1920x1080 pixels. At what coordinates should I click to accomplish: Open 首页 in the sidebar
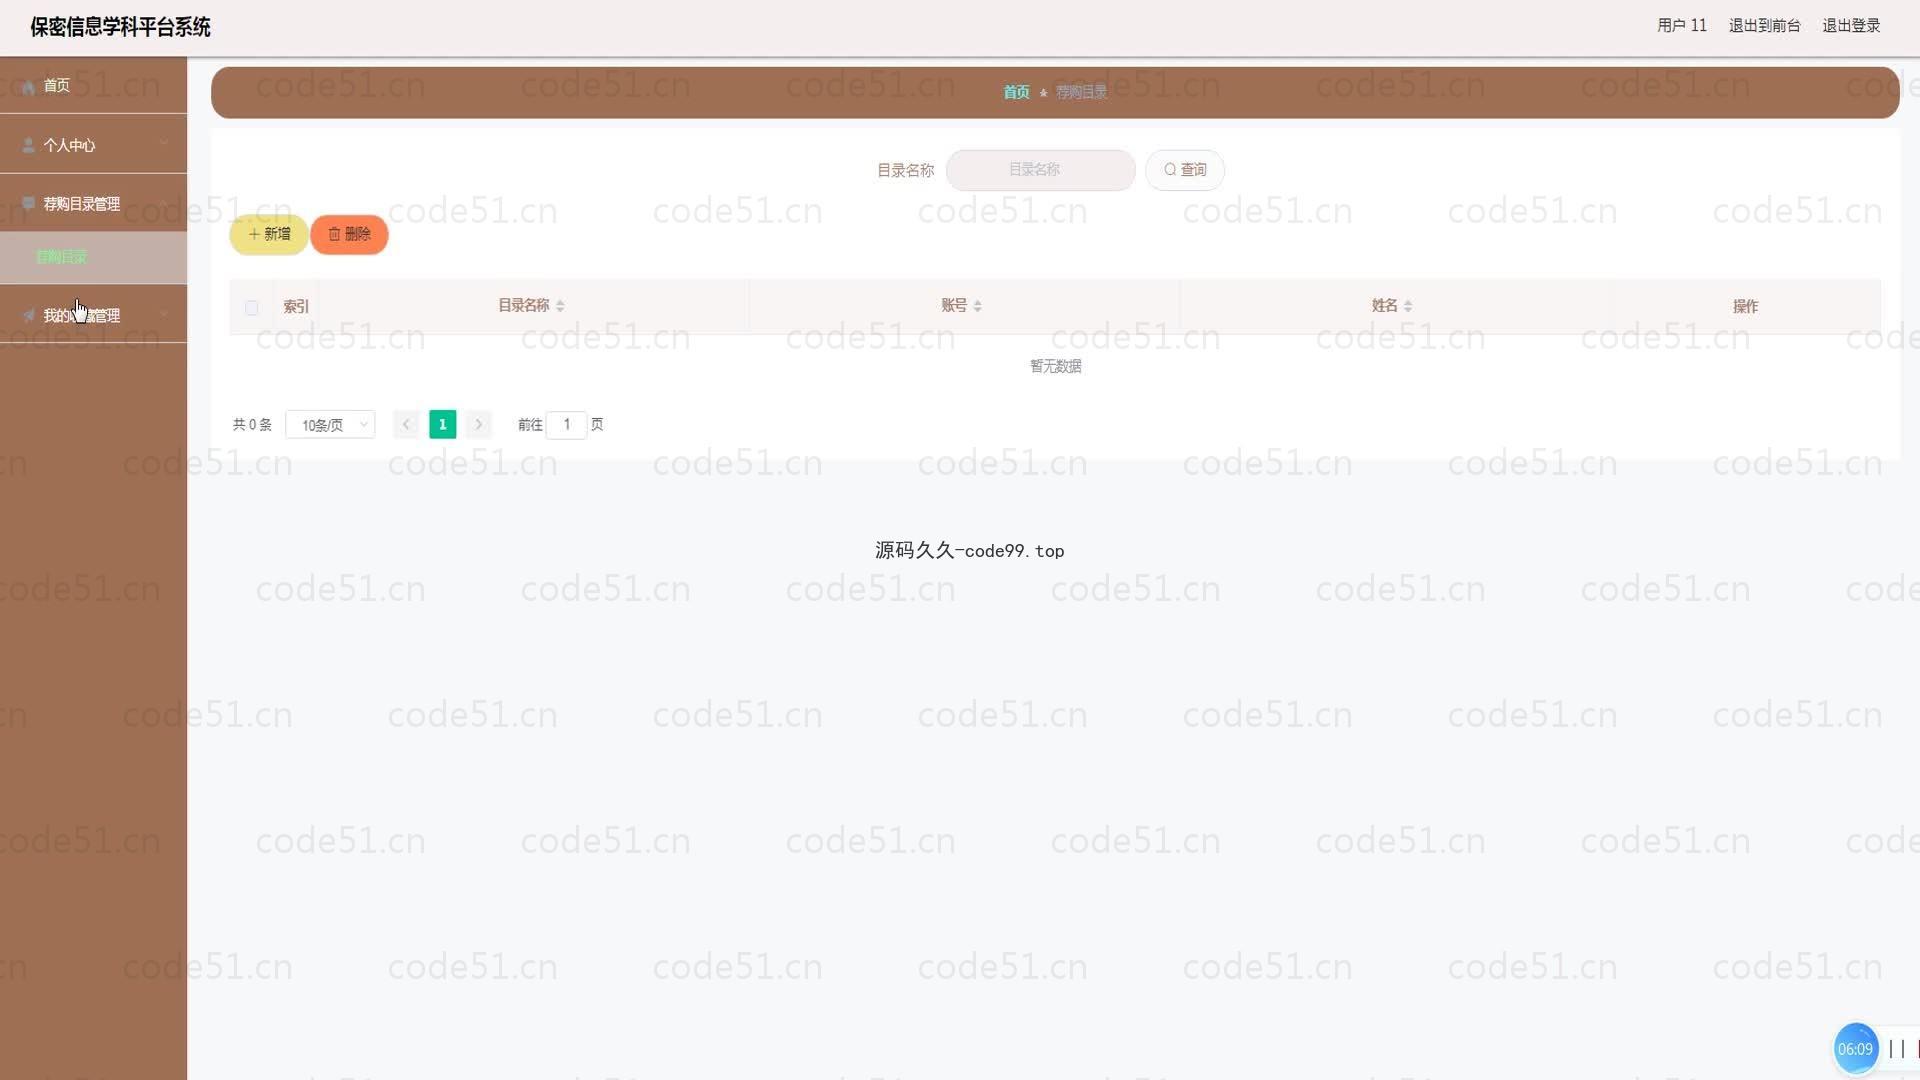click(x=93, y=85)
